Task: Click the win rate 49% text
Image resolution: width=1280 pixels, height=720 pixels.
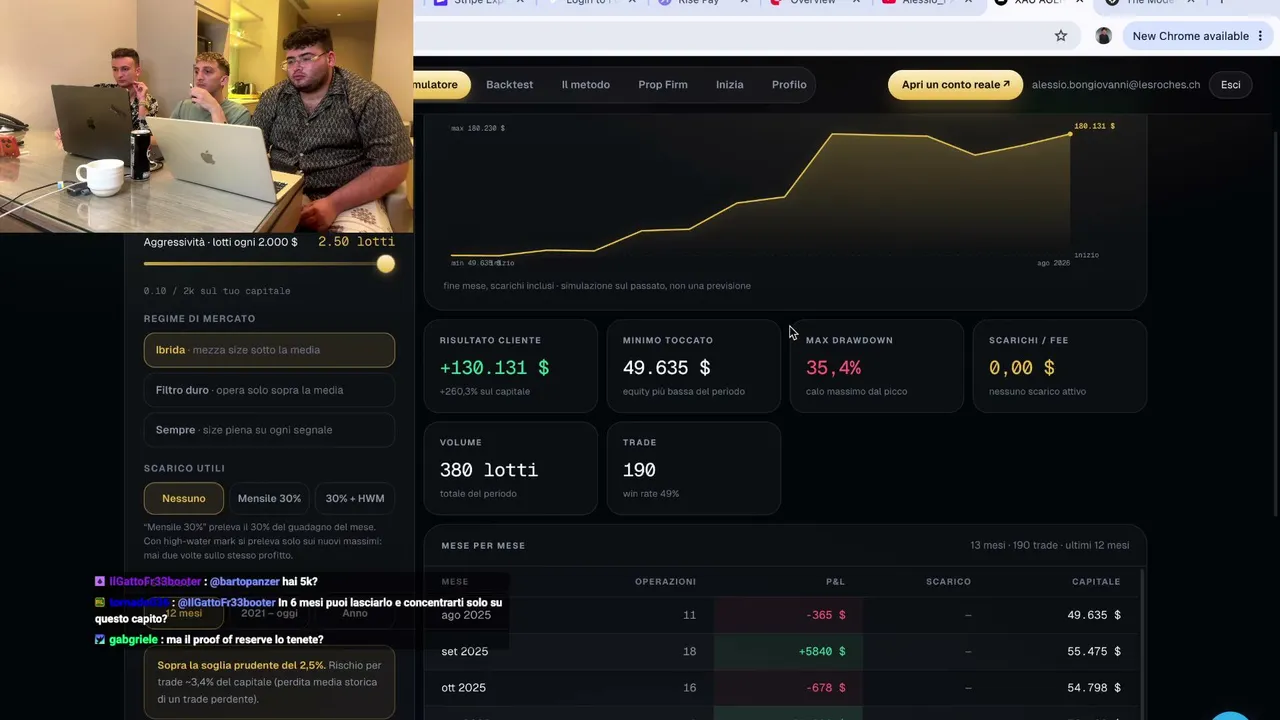Action: (x=651, y=494)
